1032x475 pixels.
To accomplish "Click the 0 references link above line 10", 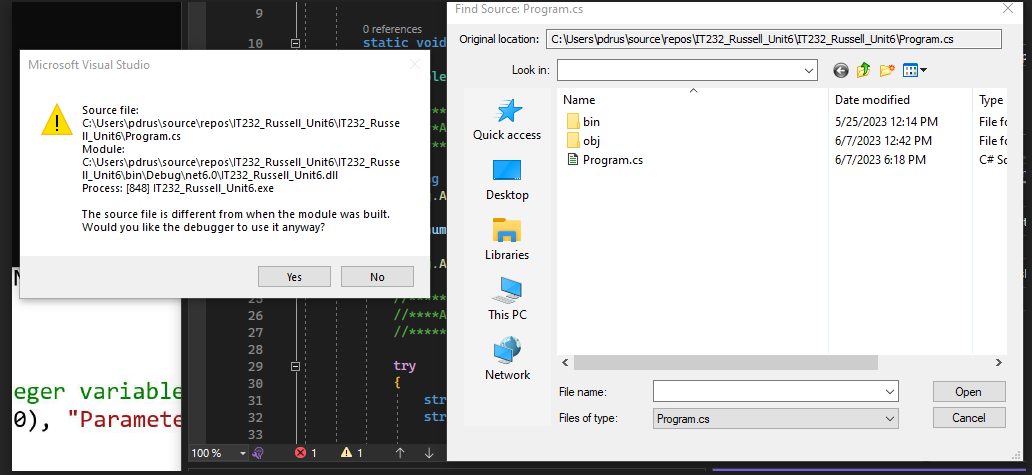I will click(392, 29).
